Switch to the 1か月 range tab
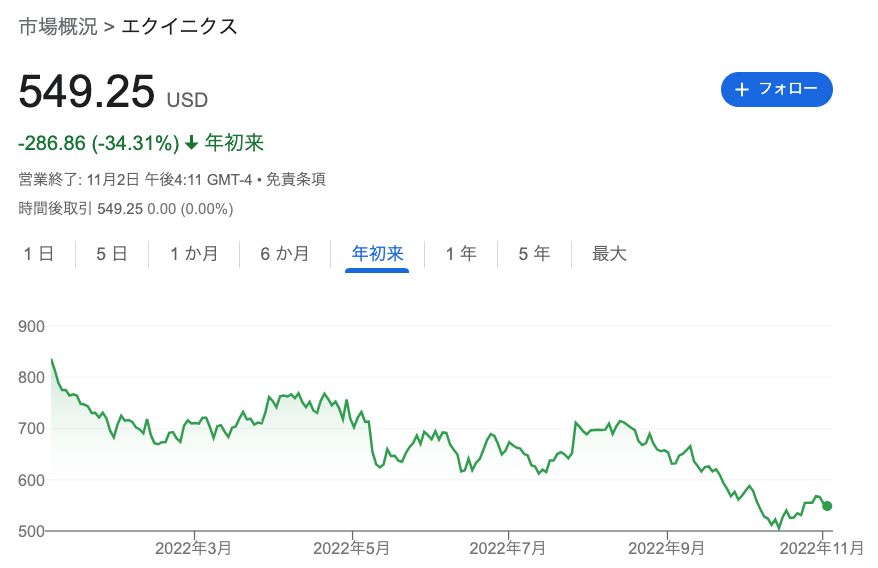 tap(194, 254)
